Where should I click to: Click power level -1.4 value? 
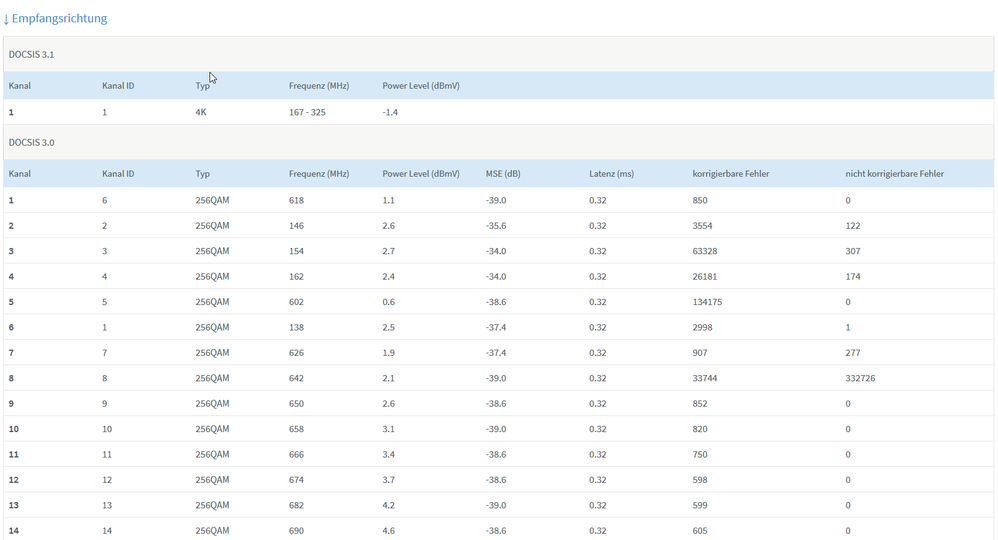[x=390, y=112]
